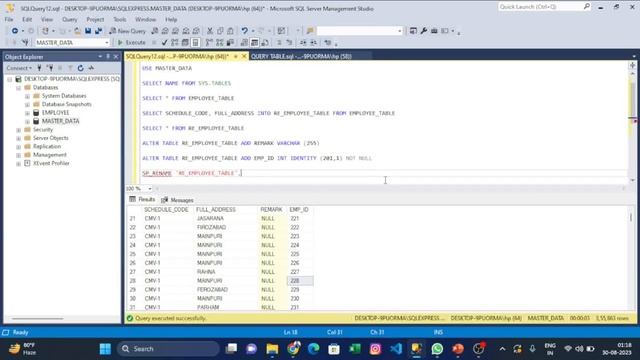Select the XEvent Profiler tree item

(x=51, y=163)
